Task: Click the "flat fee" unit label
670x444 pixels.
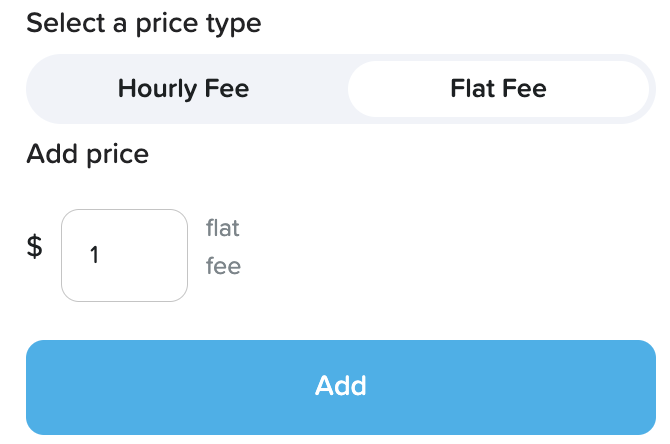Action: pyautogui.click(x=223, y=247)
